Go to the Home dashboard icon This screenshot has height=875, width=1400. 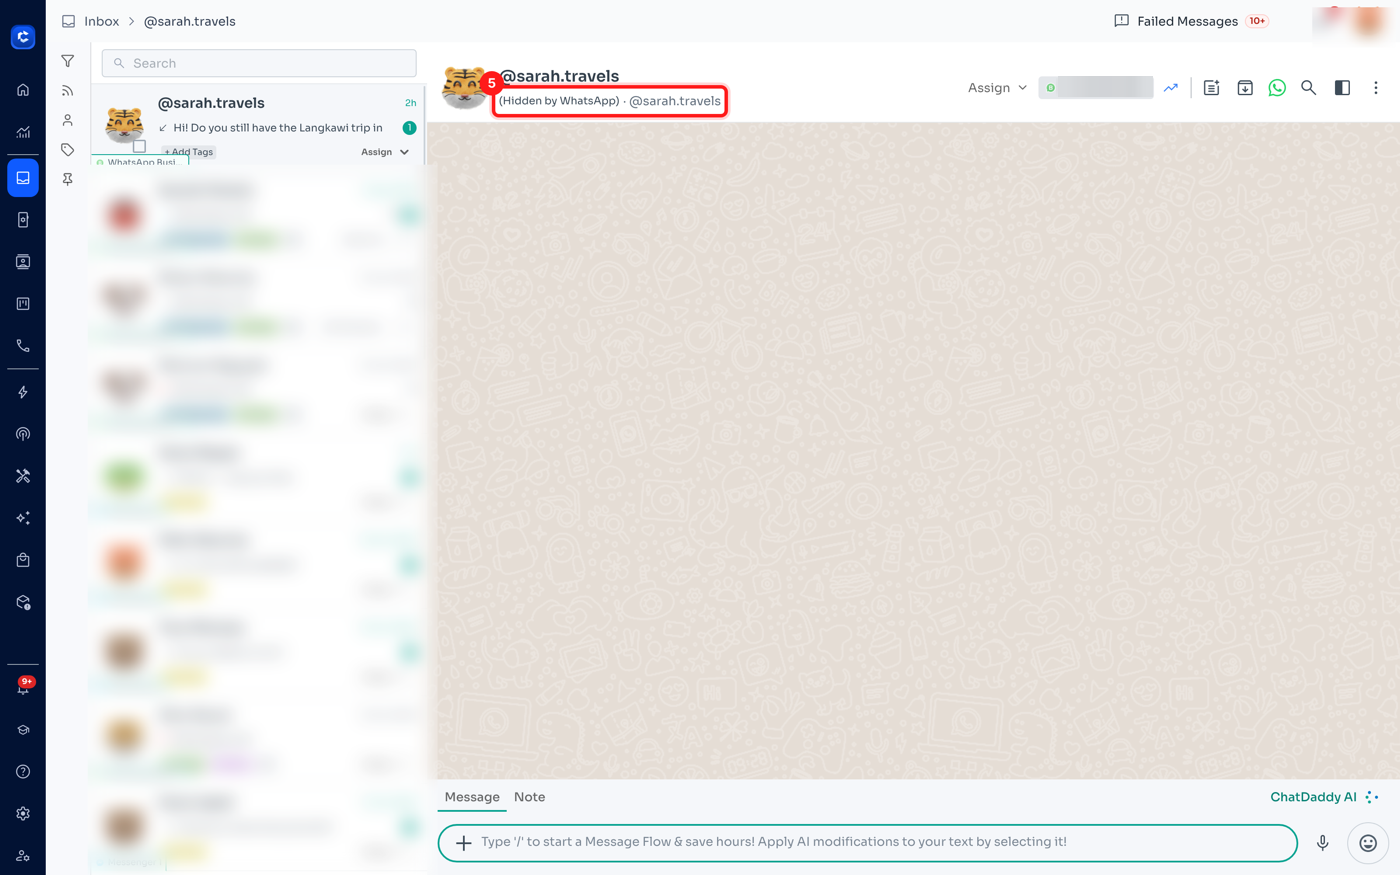(x=23, y=90)
